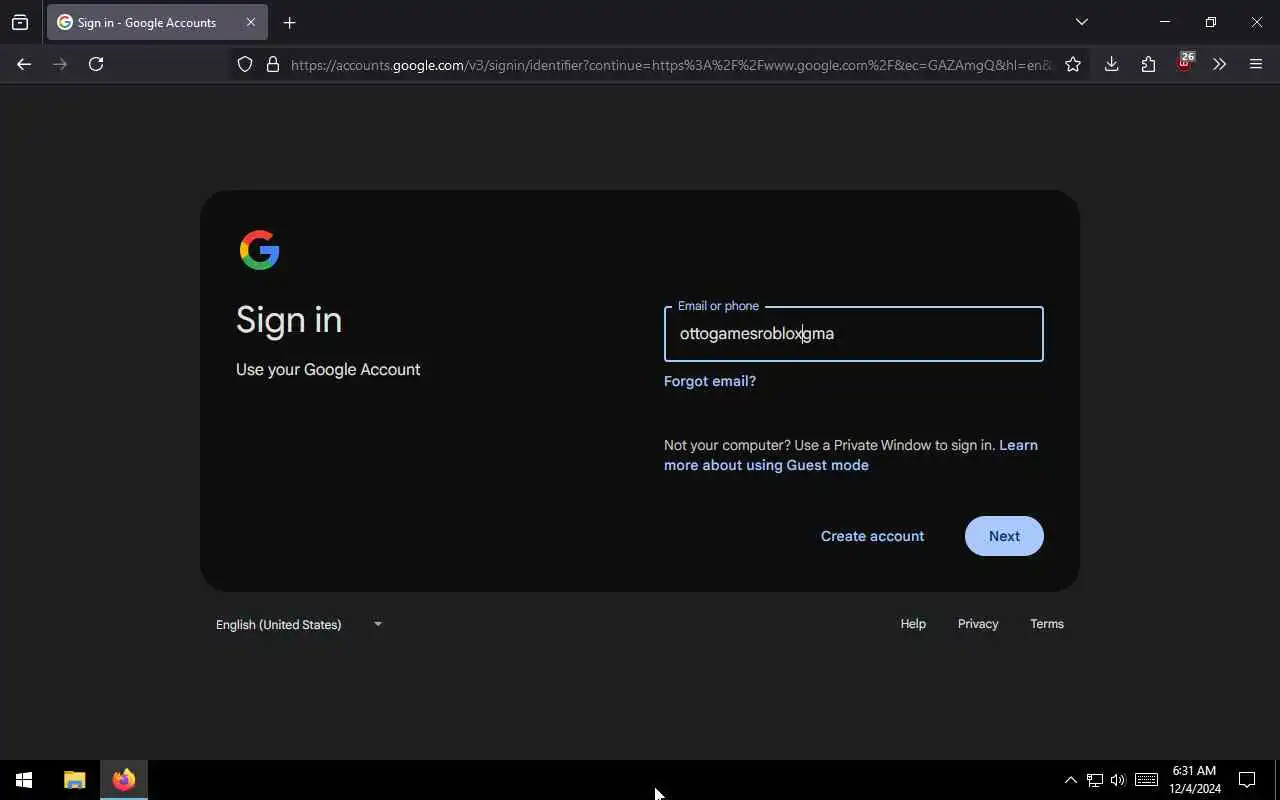The height and width of the screenshot is (800, 1280).
Task: Bookmark this page with star icon
Action: (x=1073, y=64)
